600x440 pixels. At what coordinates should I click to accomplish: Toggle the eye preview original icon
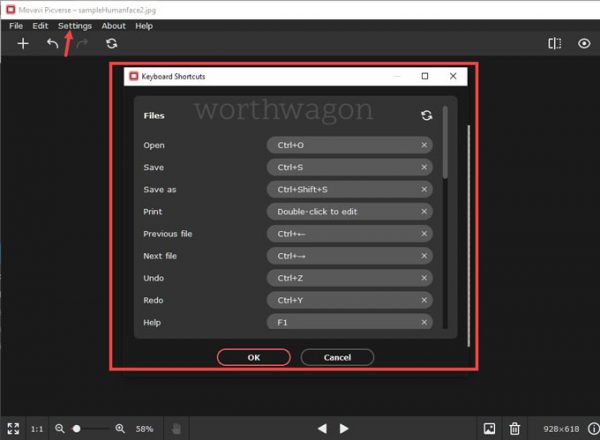coord(584,44)
